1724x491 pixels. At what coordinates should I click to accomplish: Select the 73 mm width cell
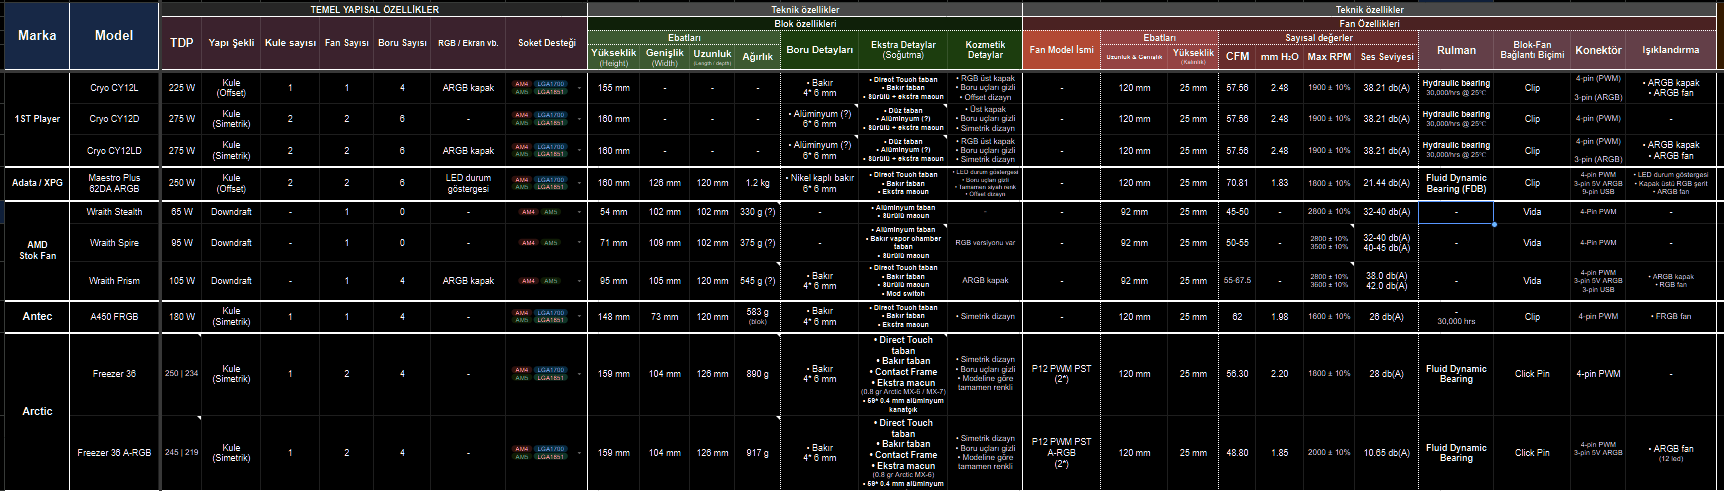click(664, 317)
